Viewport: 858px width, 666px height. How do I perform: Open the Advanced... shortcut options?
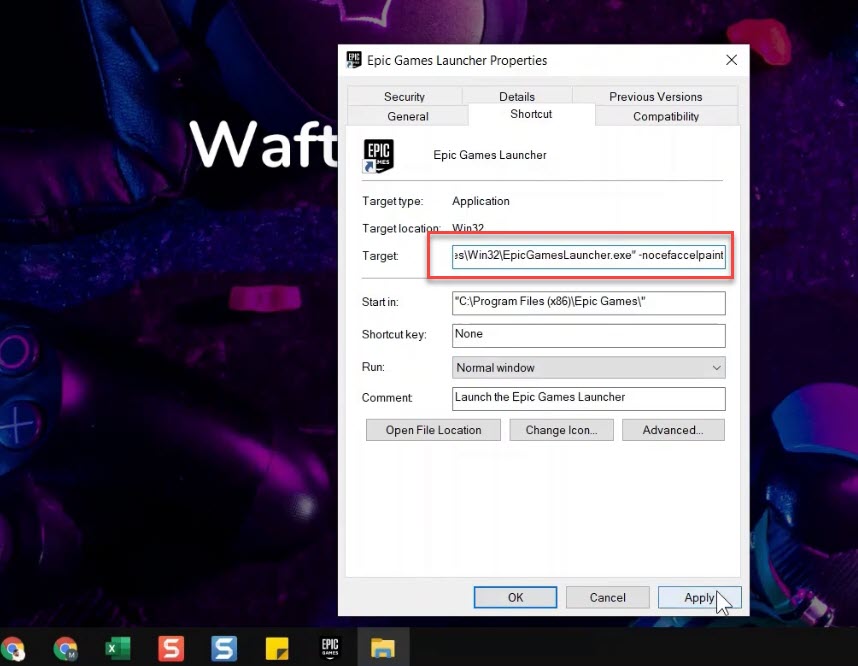coord(673,430)
